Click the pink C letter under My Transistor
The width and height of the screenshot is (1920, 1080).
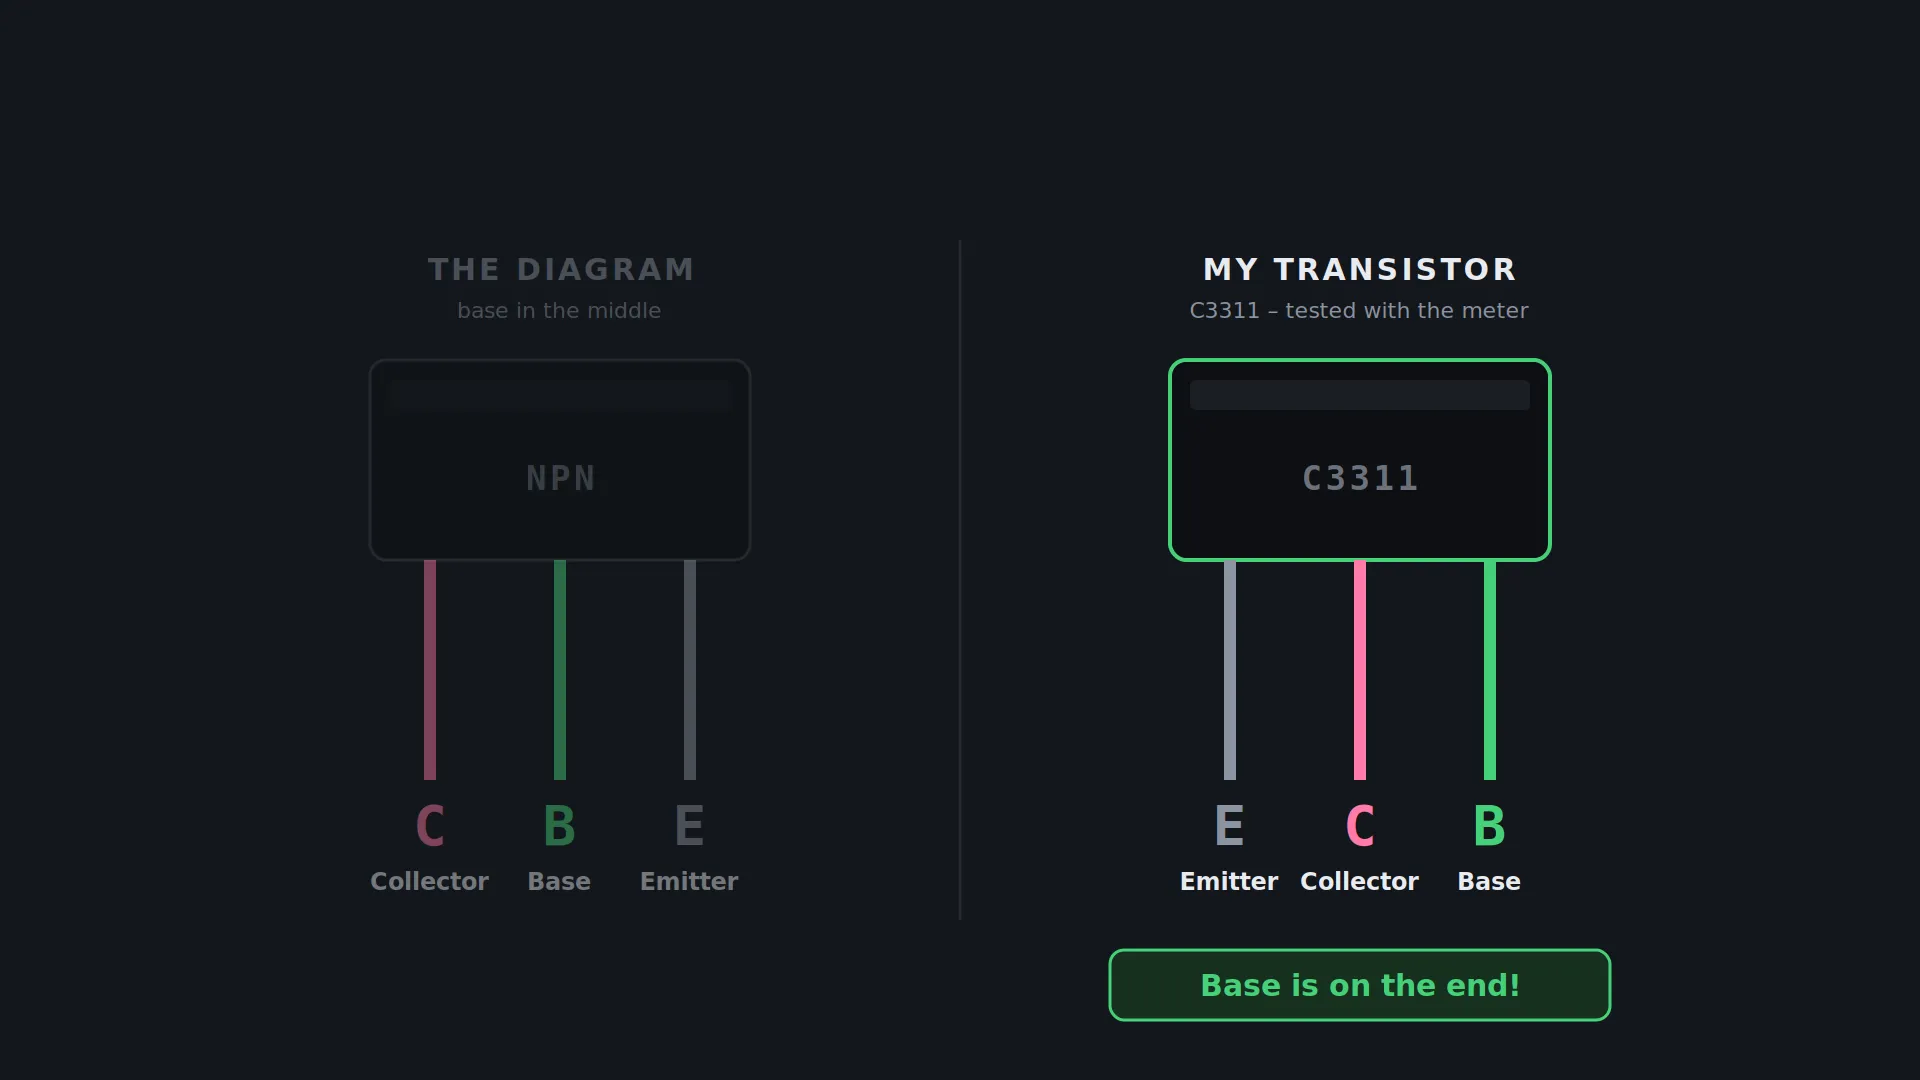point(1360,826)
